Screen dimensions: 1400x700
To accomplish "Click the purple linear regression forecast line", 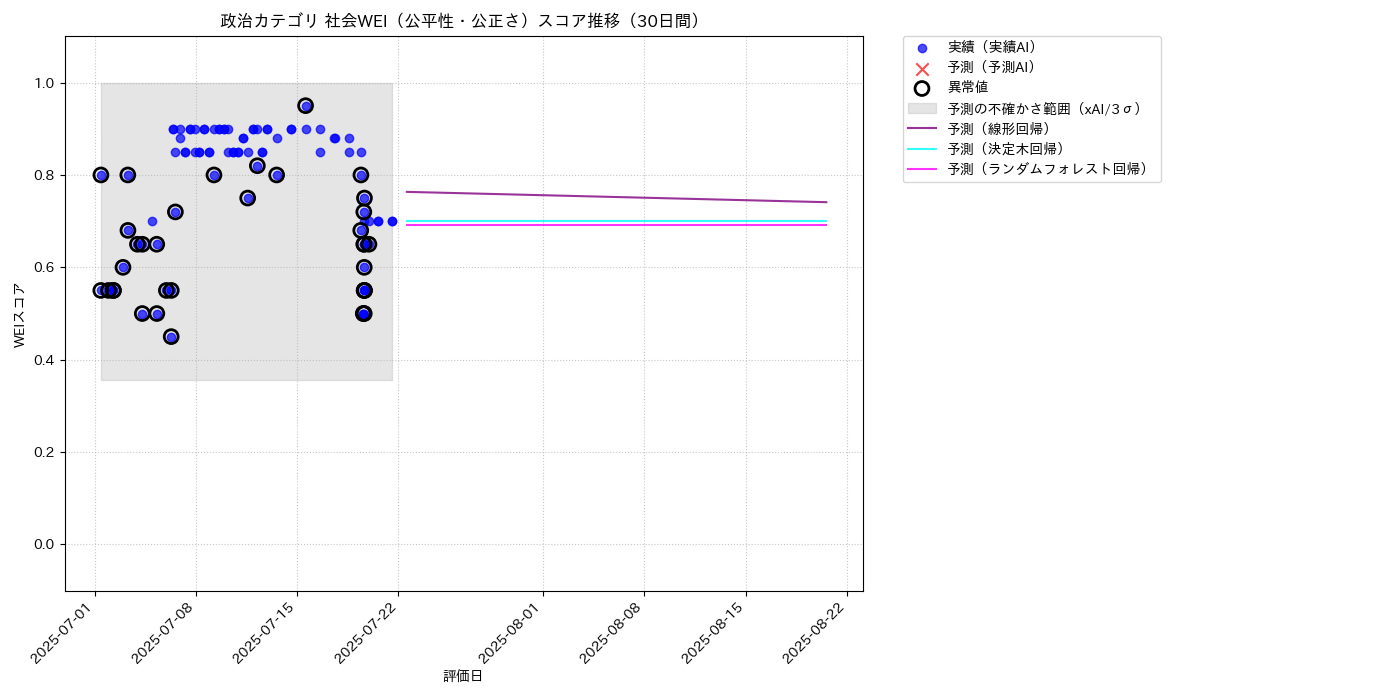I will coord(616,197).
